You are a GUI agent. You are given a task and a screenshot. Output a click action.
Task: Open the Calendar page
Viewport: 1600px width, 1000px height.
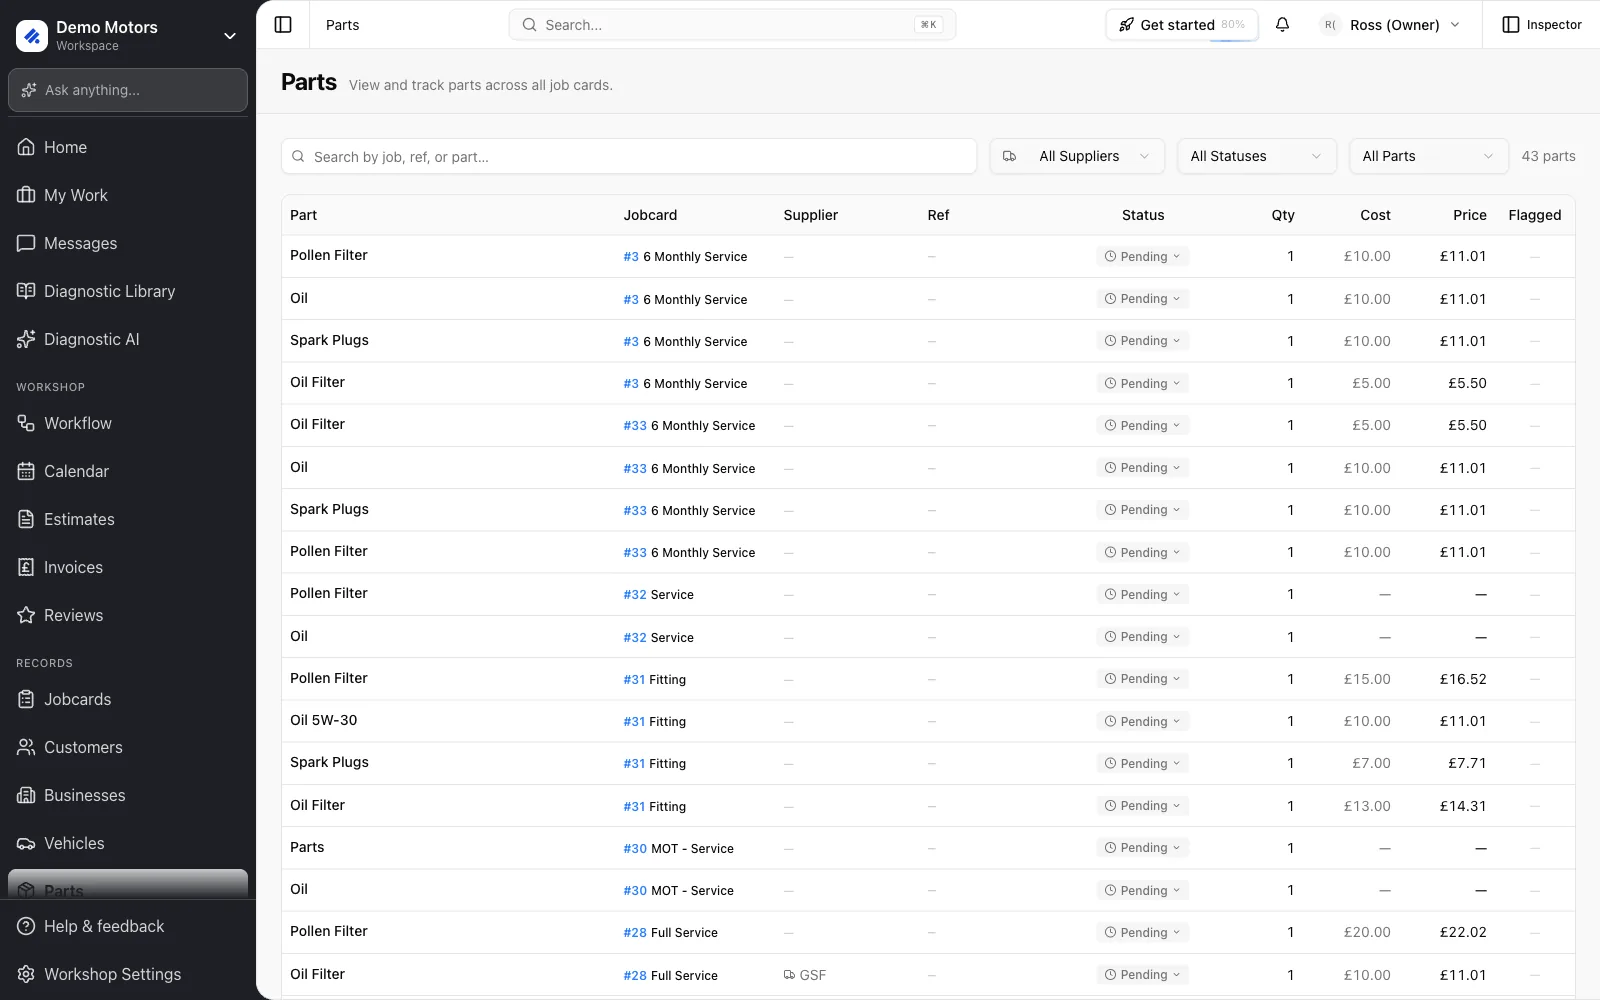pos(128,471)
